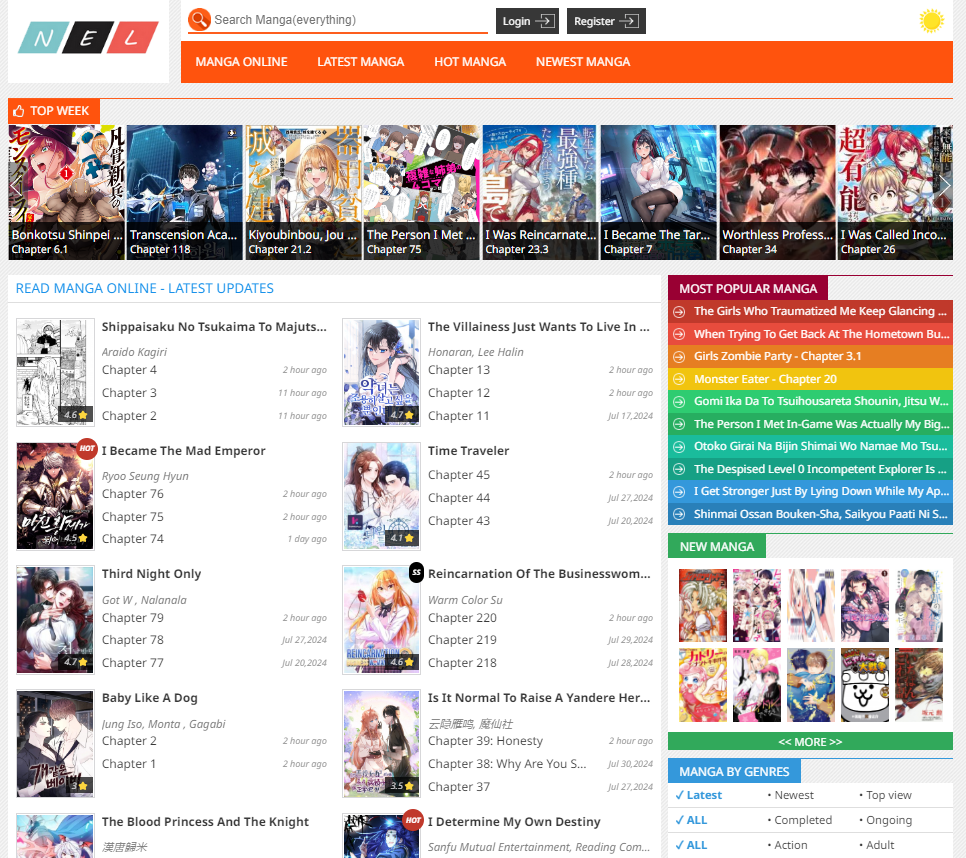Image resolution: width=966 pixels, height=858 pixels.
Task: Click the Top Week thumbs-up icon
Action: click(18, 111)
